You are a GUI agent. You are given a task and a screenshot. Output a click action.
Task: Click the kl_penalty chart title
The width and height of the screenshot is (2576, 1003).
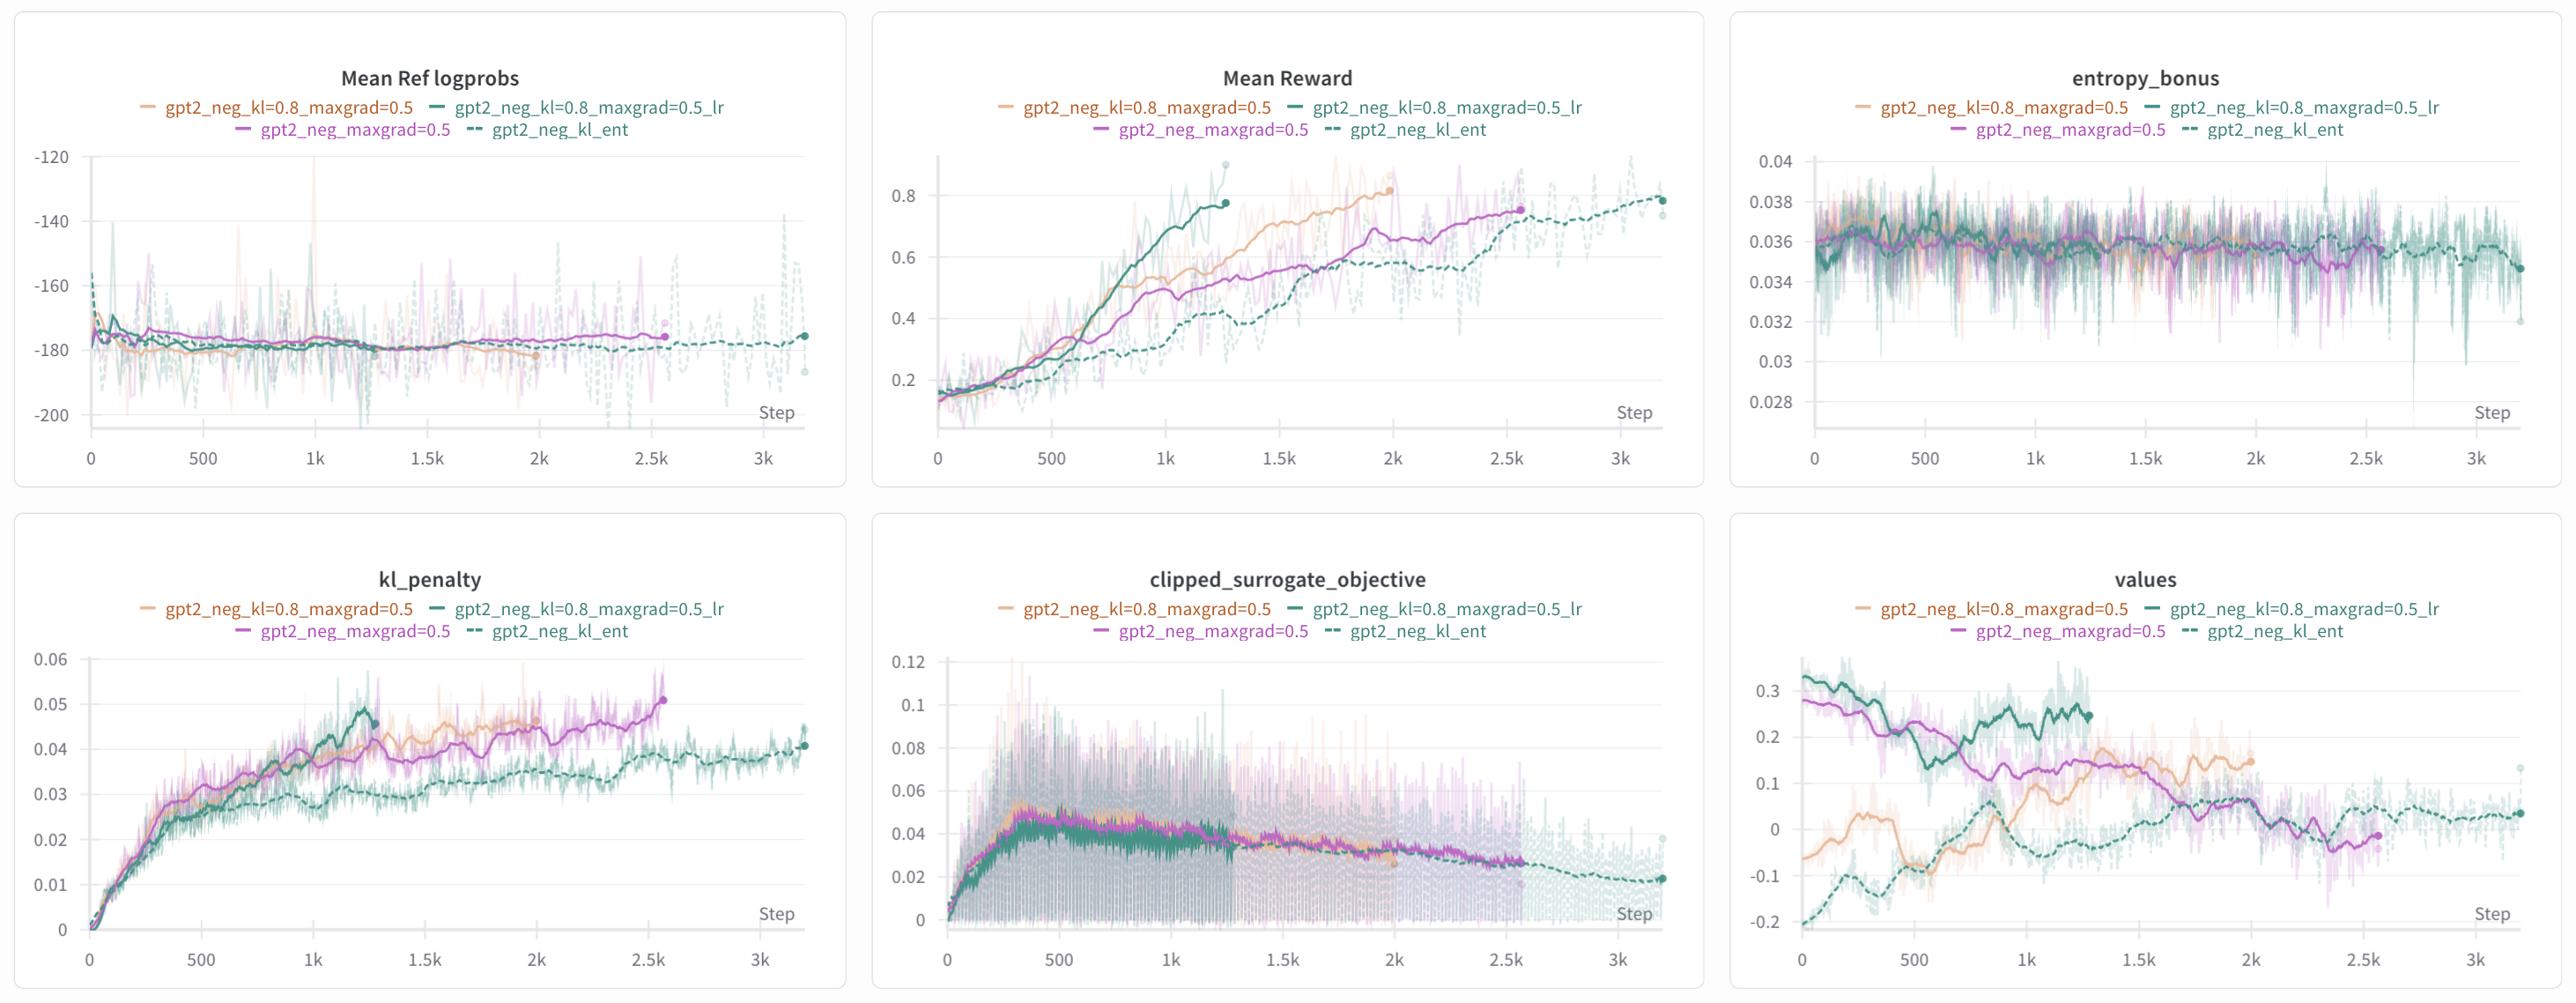coord(430,579)
